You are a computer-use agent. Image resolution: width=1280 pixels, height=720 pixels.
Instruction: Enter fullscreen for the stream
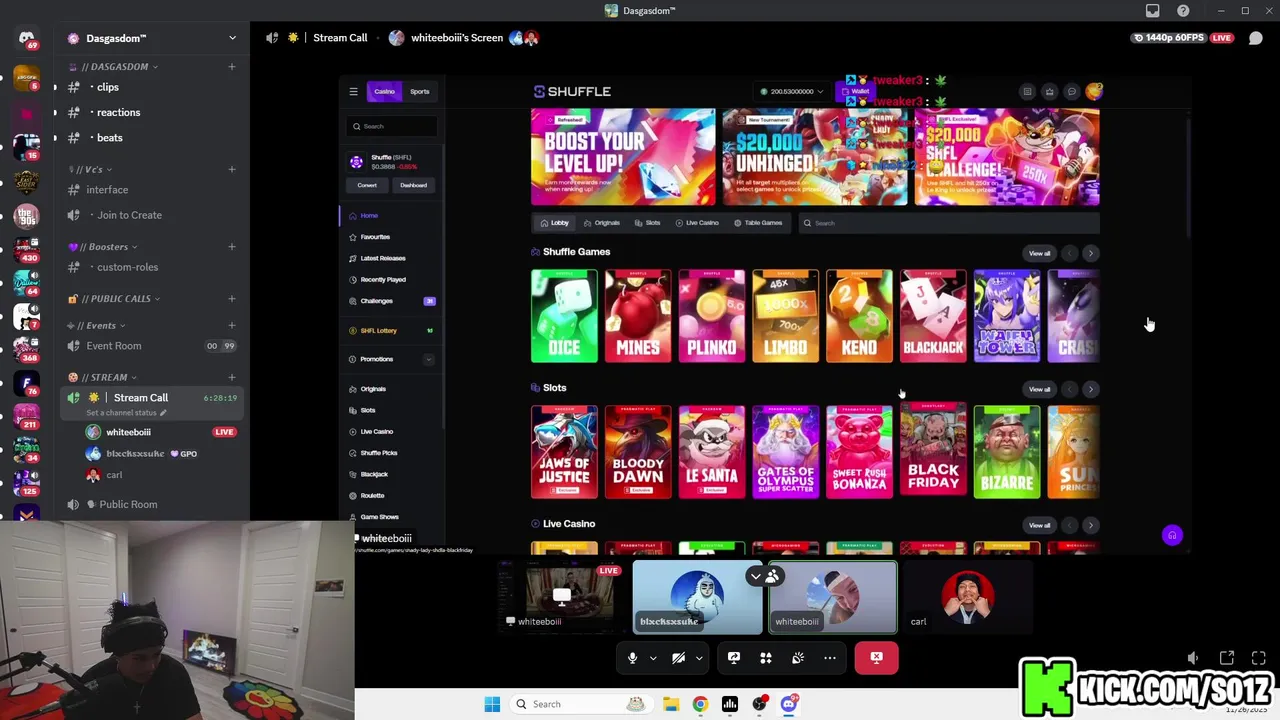click(1259, 658)
